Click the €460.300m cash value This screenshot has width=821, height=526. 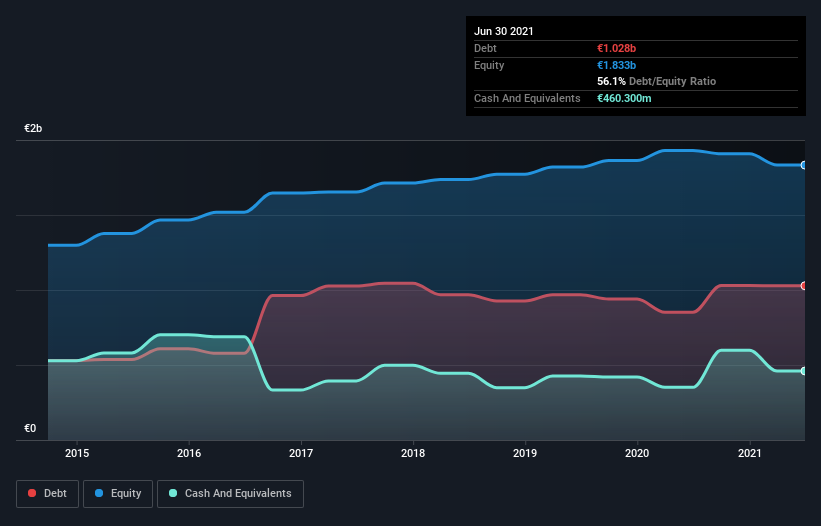click(x=624, y=98)
